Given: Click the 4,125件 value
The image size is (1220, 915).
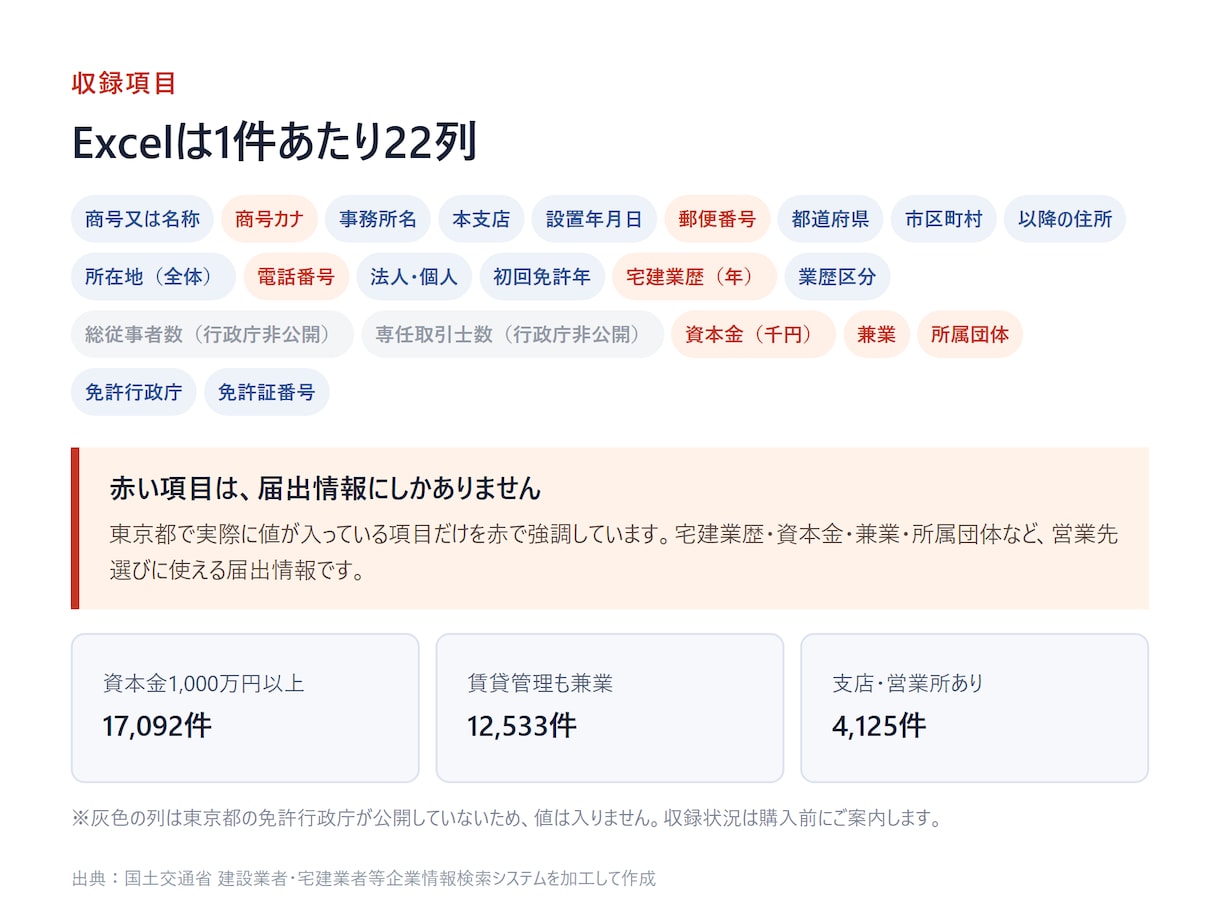Looking at the screenshot, I should pyautogui.click(x=879, y=725).
